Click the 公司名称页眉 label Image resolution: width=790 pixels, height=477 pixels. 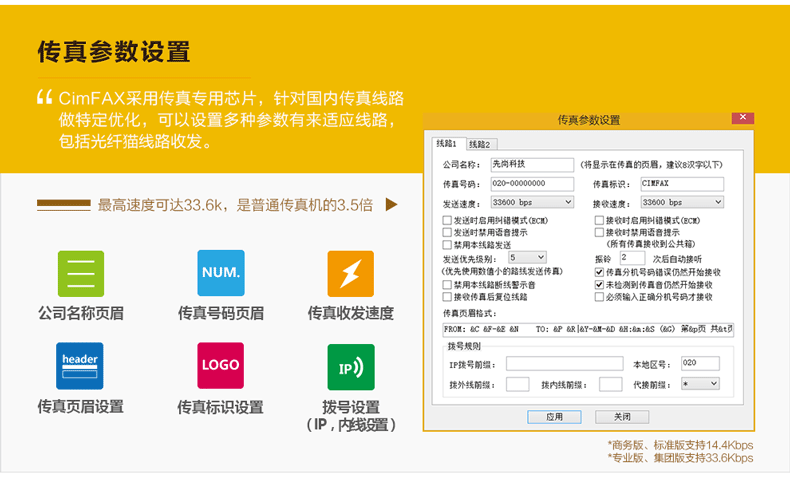pos(81,313)
